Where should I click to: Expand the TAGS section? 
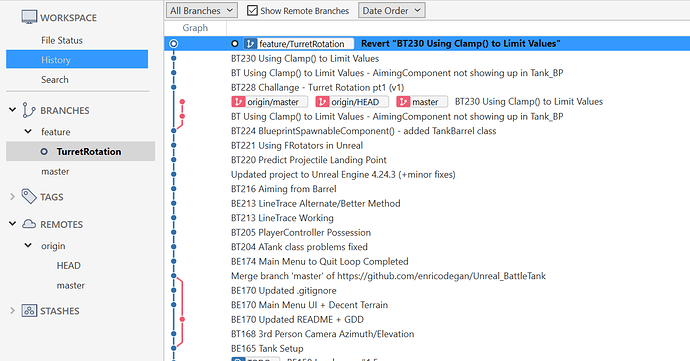pyautogui.click(x=12, y=197)
